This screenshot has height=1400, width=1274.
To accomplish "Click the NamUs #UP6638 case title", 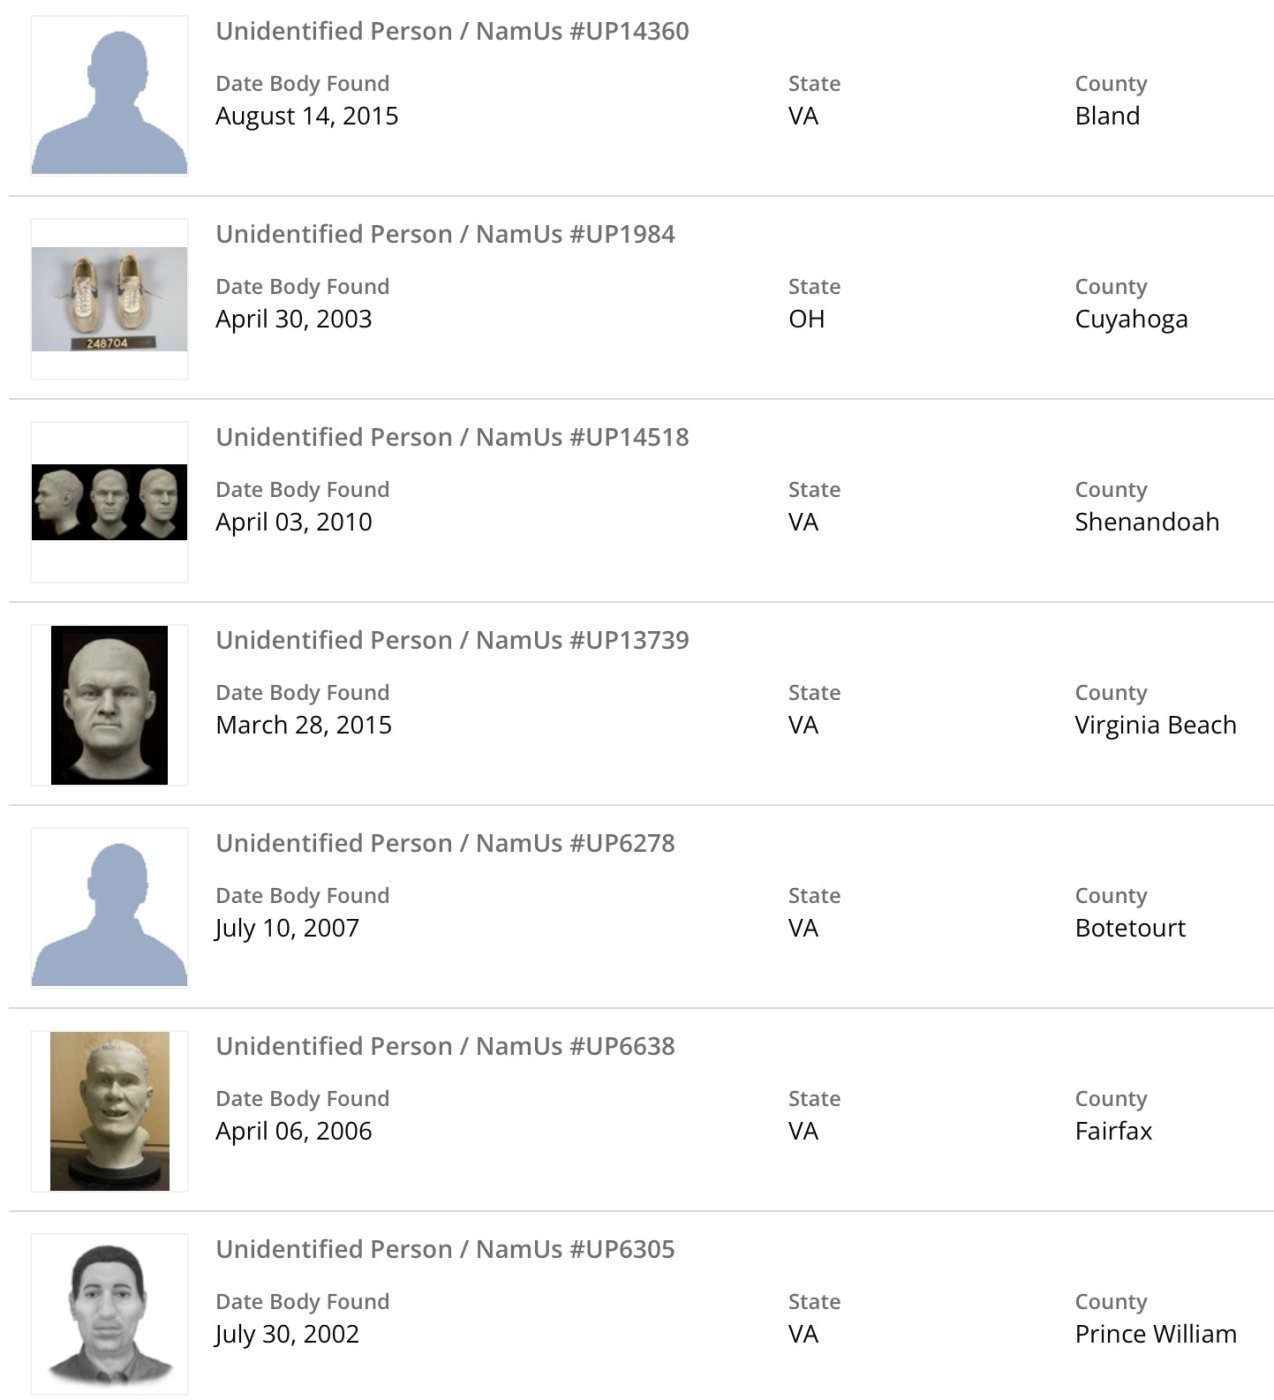I will (x=445, y=1046).
